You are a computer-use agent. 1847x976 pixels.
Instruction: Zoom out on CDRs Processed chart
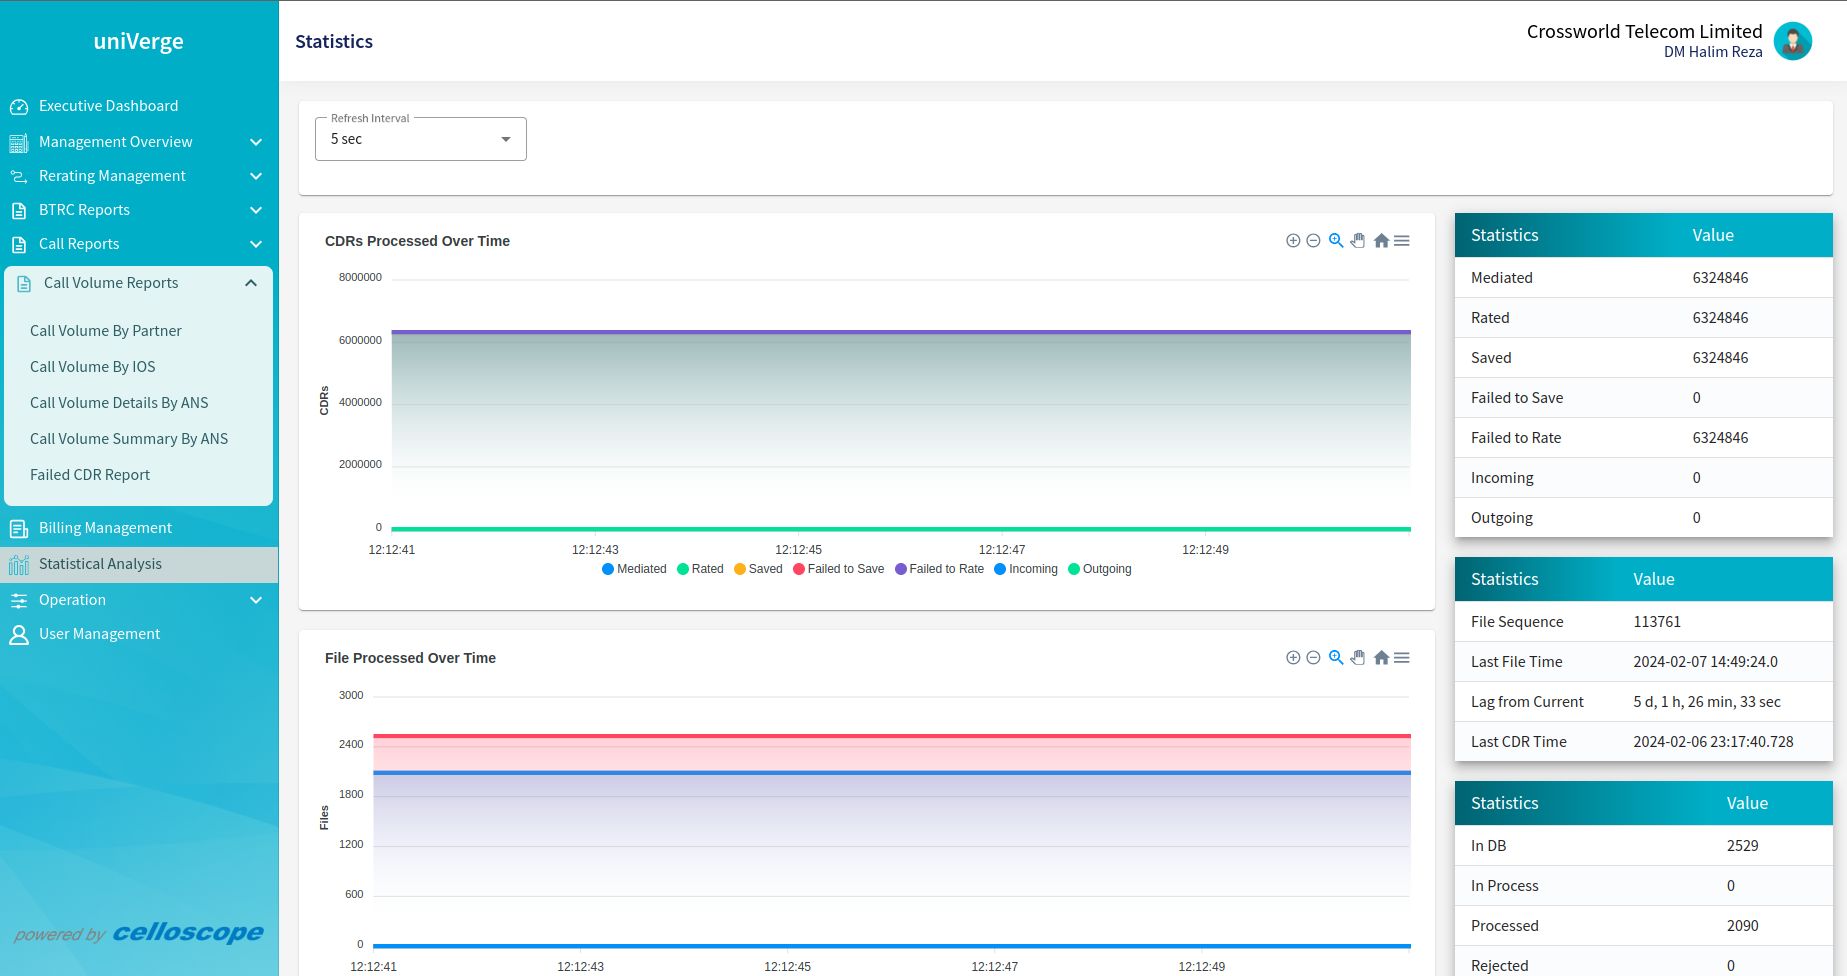(1314, 241)
